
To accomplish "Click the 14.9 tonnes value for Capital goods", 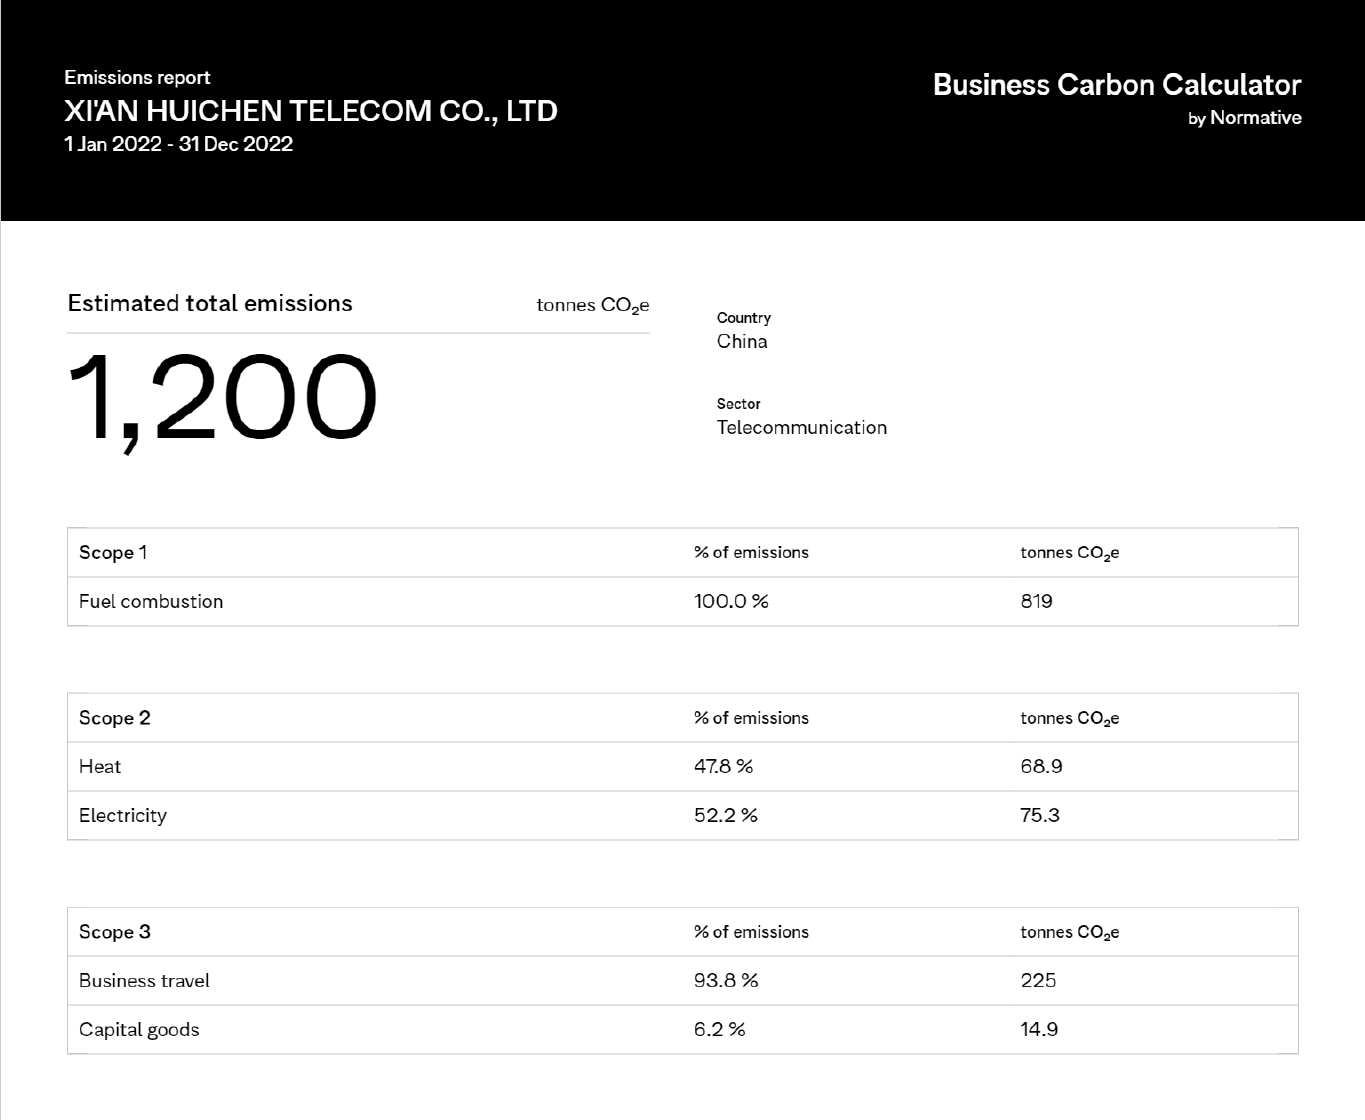I will click(1039, 1030).
